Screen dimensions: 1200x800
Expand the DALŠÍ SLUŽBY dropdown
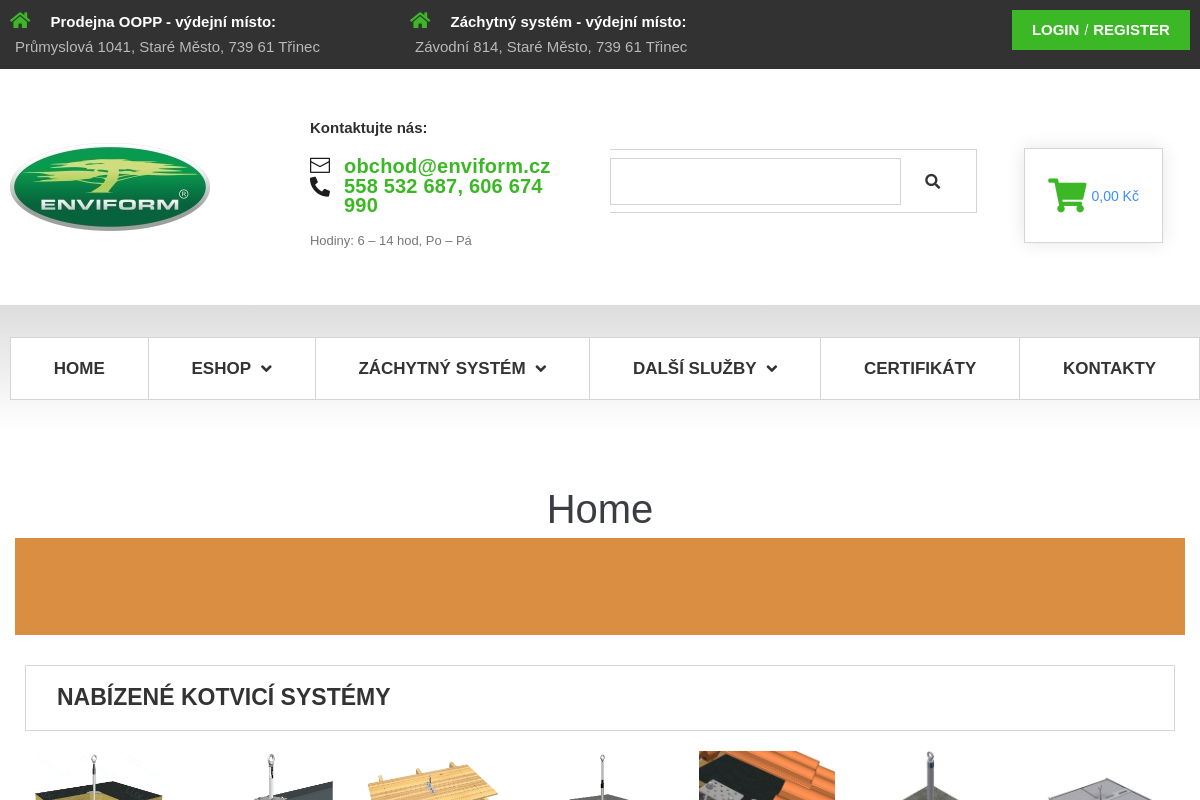click(x=704, y=368)
